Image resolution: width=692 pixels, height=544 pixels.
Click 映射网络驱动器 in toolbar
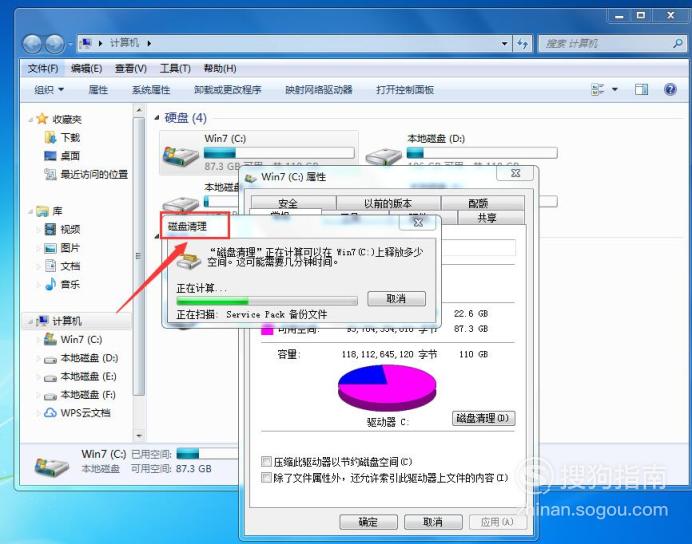319,90
